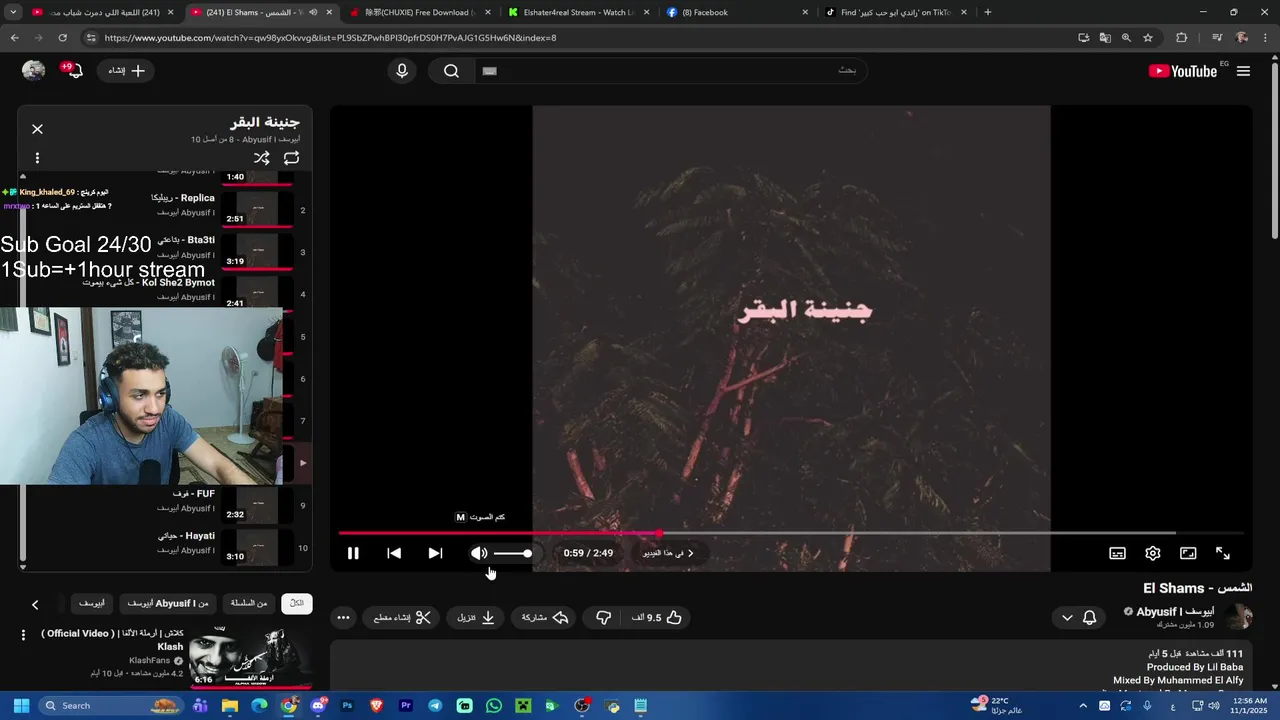1280x720 pixels.
Task: Show more filter chips with the arrow
Action: [35, 604]
